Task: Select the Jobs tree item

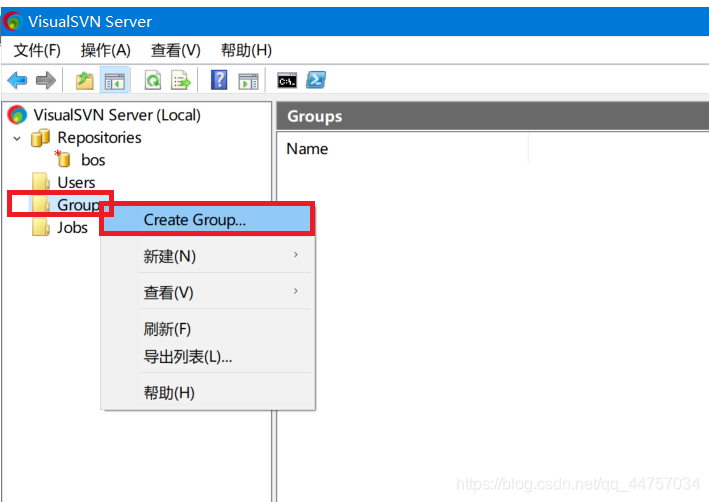Action: pyautogui.click(x=72, y=227)
